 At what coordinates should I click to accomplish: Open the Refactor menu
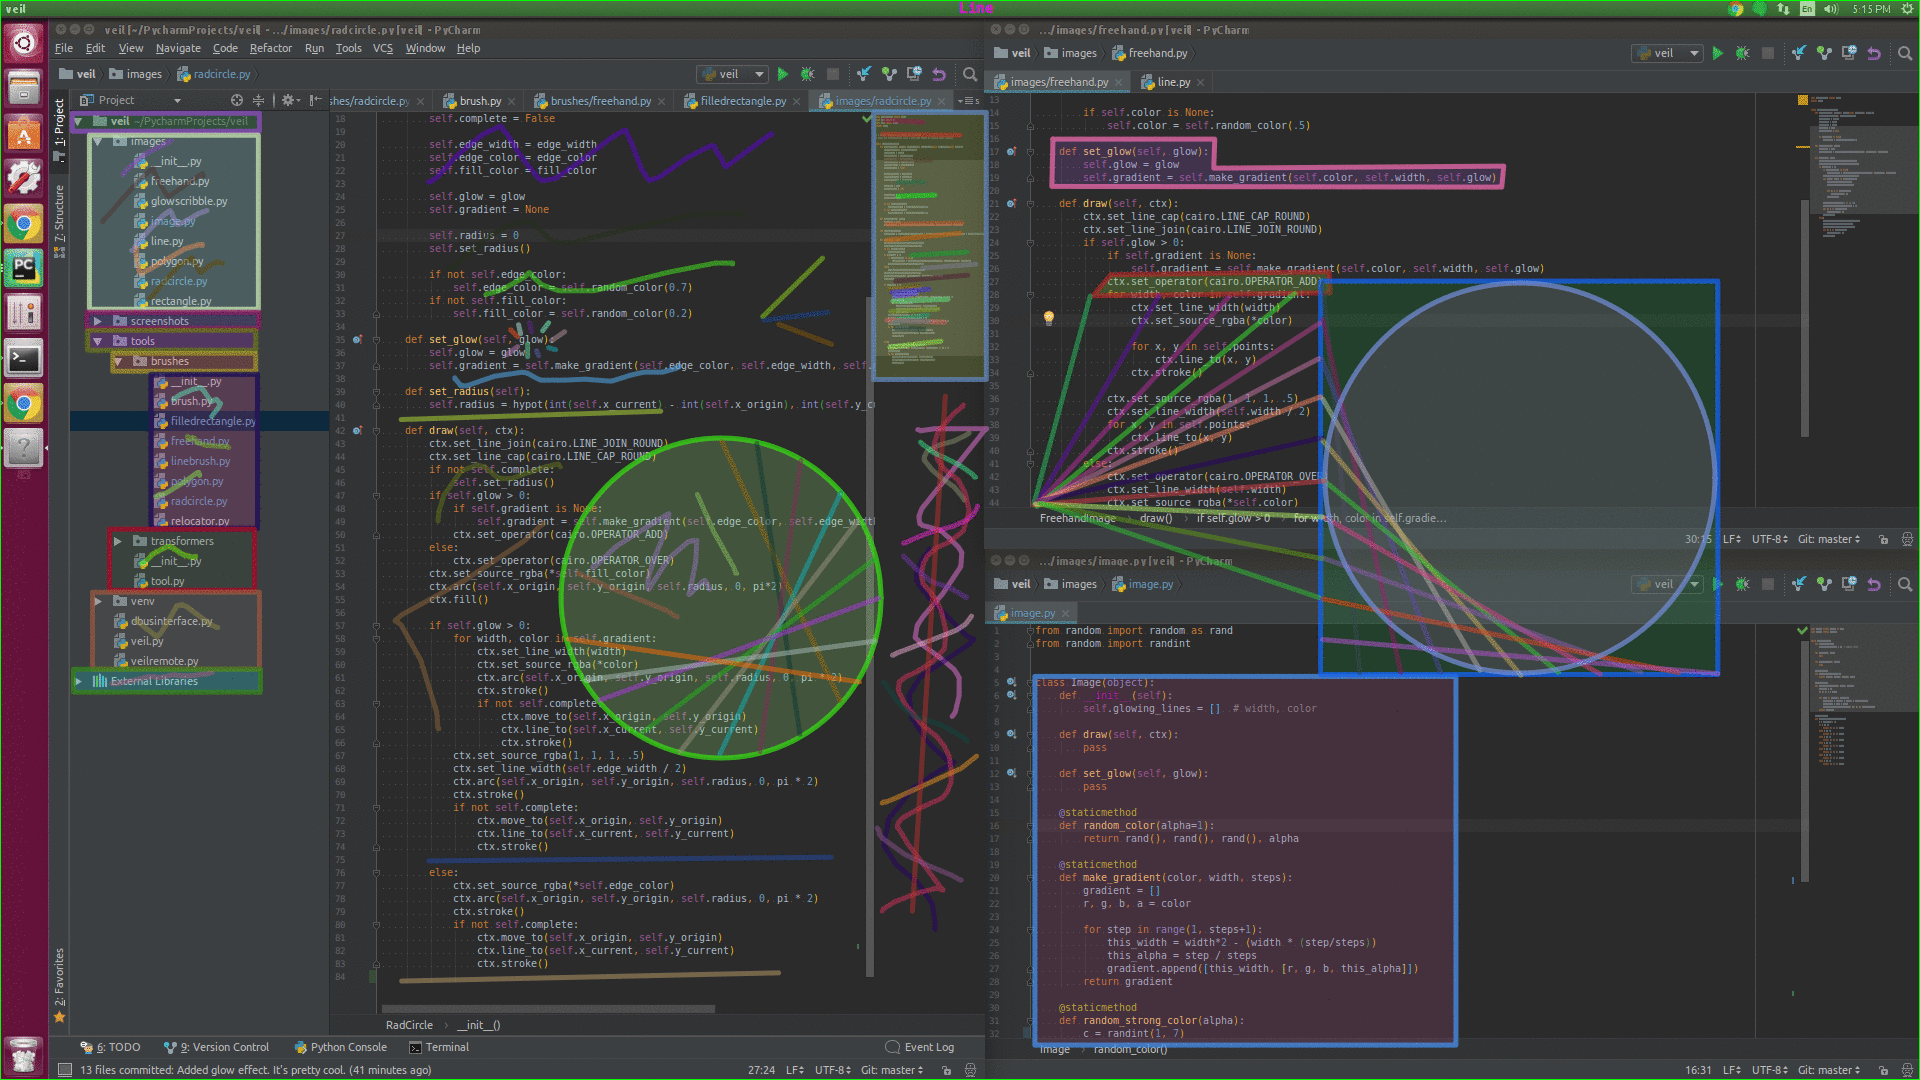(270, 48)
